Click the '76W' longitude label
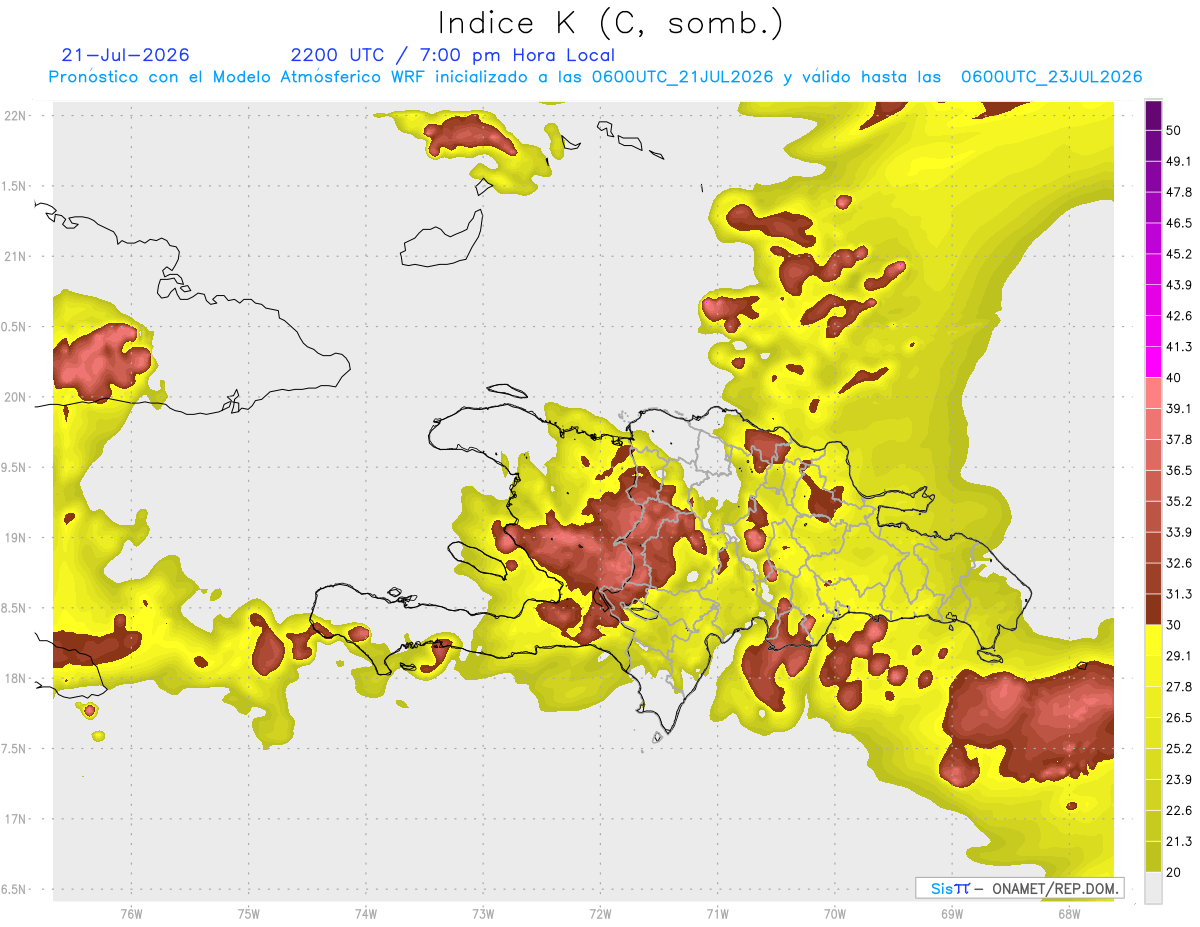The width and height of the screenshot is (1200, 927). pos(131,913)
